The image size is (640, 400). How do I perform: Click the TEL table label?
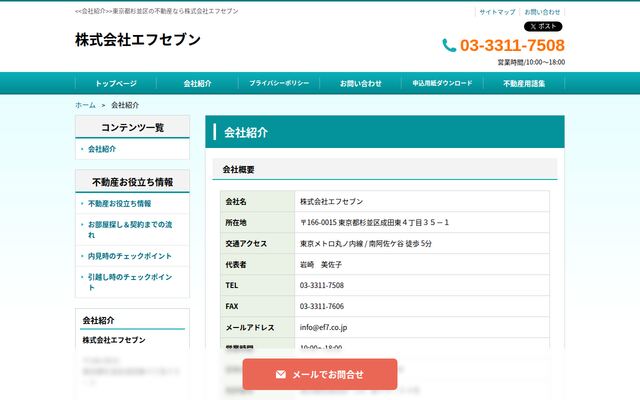(231, 285)
